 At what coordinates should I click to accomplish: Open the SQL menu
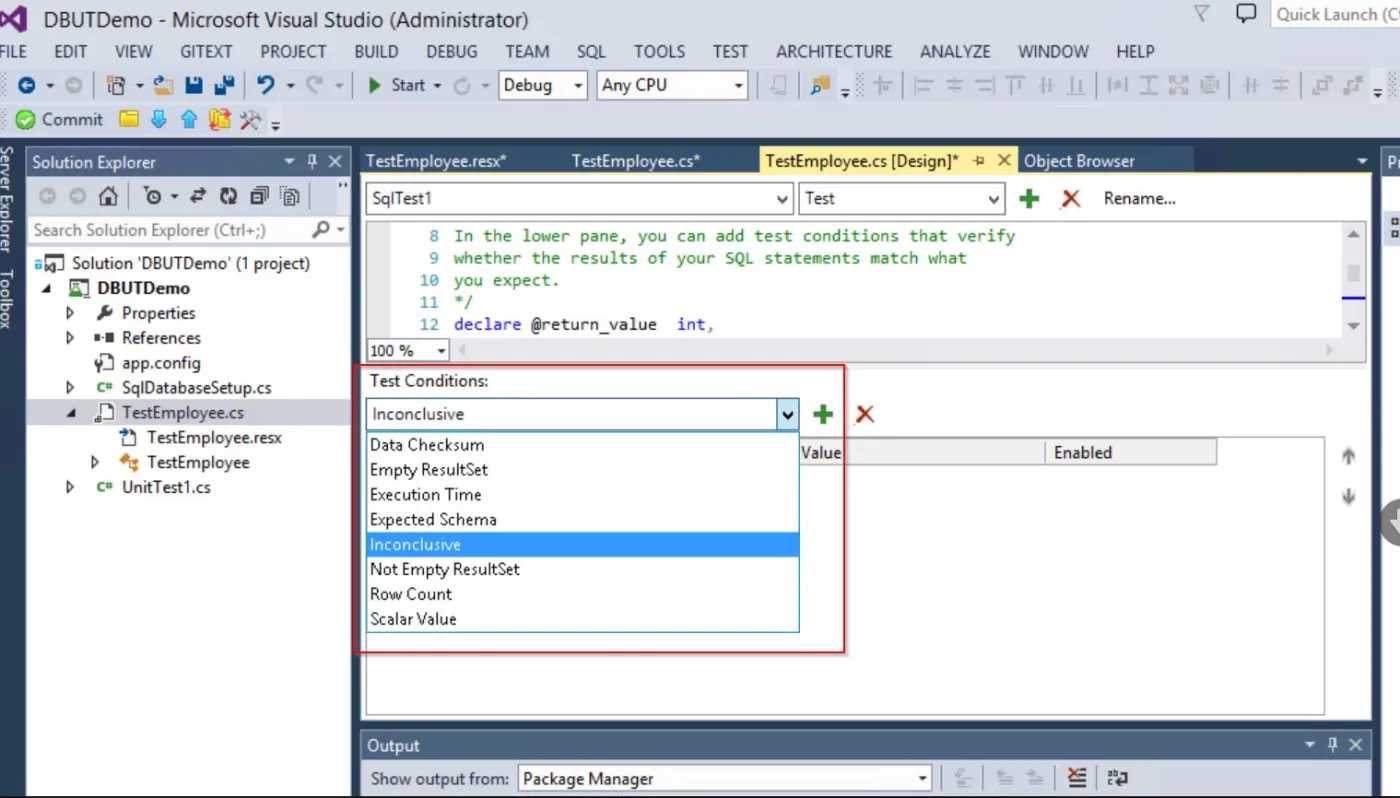pyautogui.click(x=591, y=51)
